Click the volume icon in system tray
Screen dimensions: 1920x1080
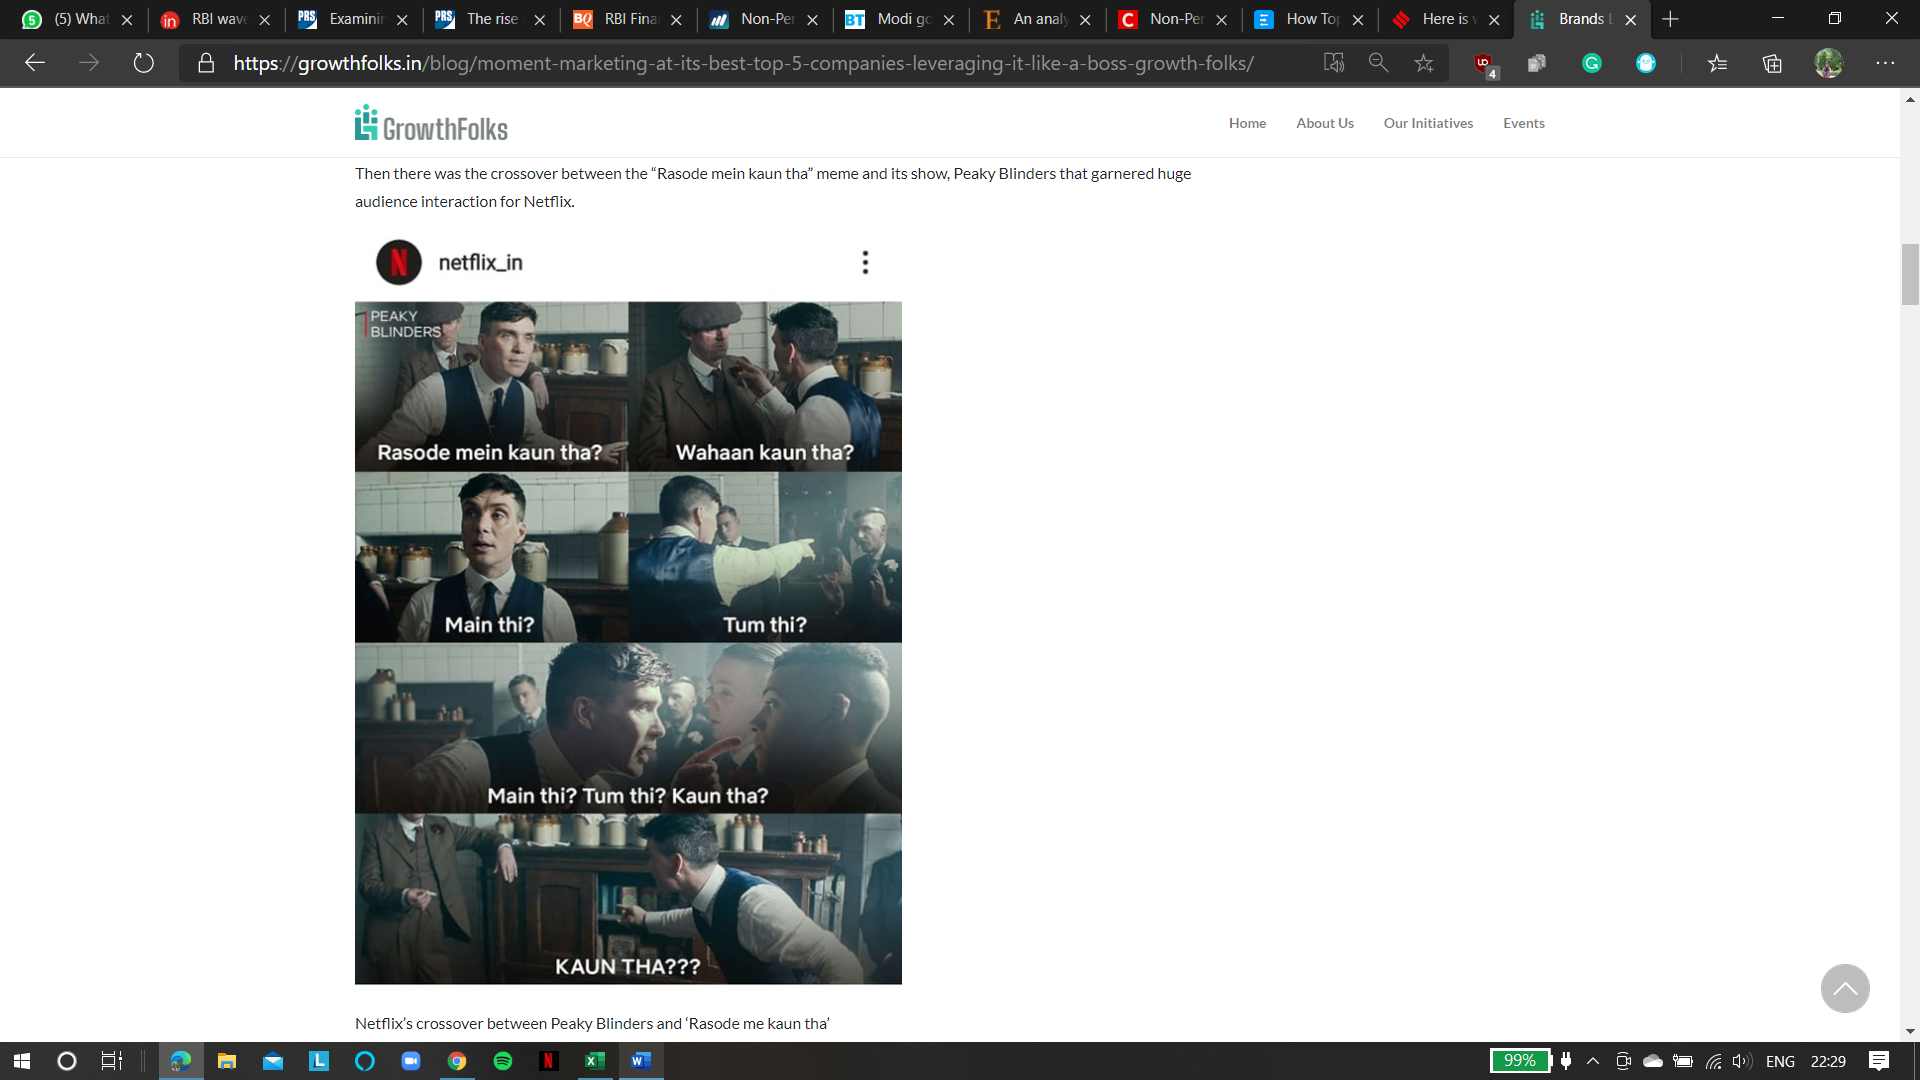point(1742,1061)
